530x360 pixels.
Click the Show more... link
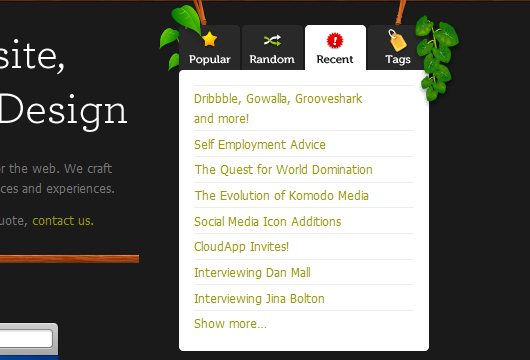pos(230,324)
